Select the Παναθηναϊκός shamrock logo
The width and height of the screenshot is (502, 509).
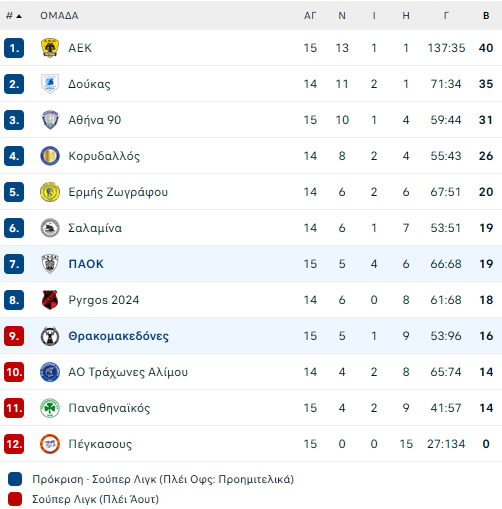50,408
